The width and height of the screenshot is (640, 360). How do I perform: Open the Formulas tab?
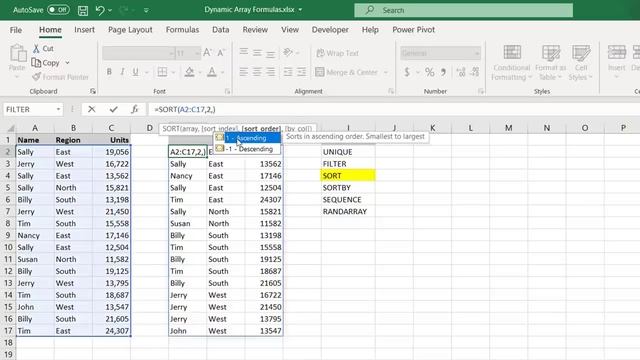click(182, 30)
